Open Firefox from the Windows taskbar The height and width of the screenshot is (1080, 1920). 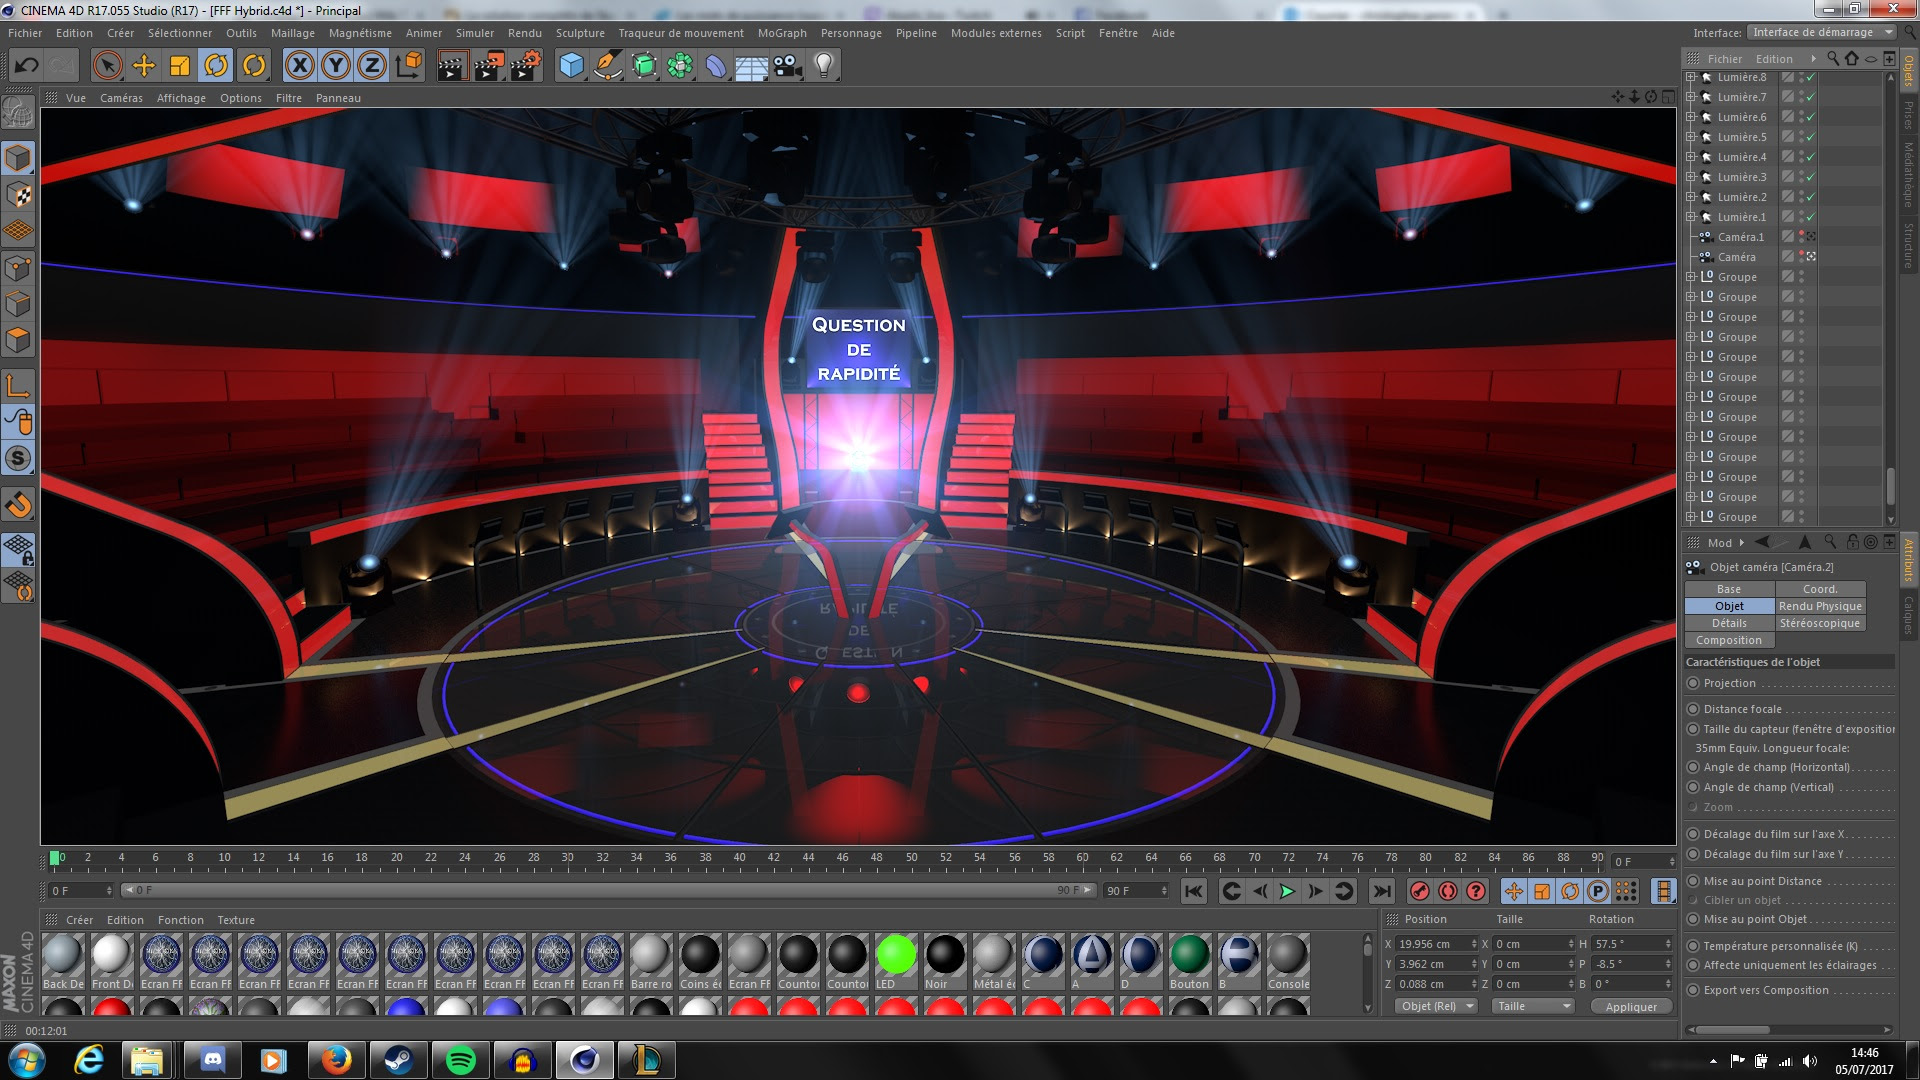336,1060
